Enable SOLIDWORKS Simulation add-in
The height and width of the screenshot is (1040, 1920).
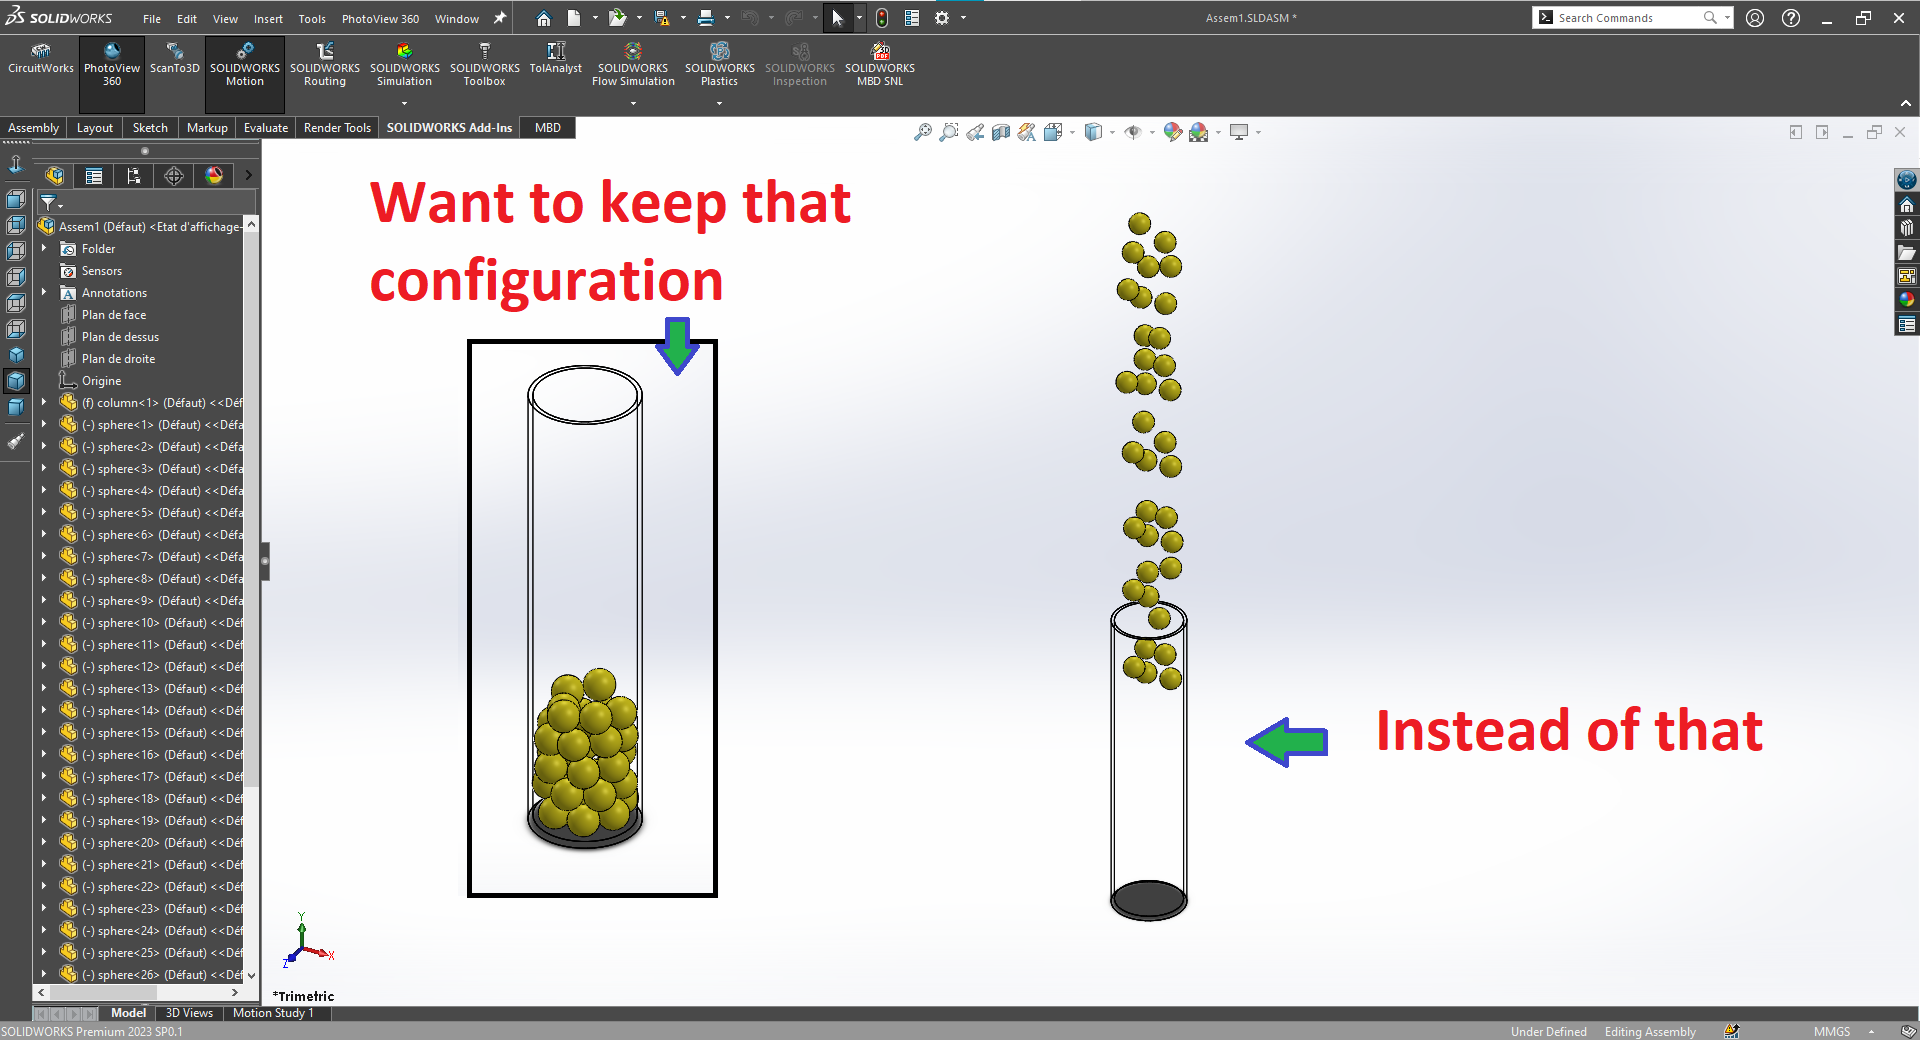tap(404, 62)
